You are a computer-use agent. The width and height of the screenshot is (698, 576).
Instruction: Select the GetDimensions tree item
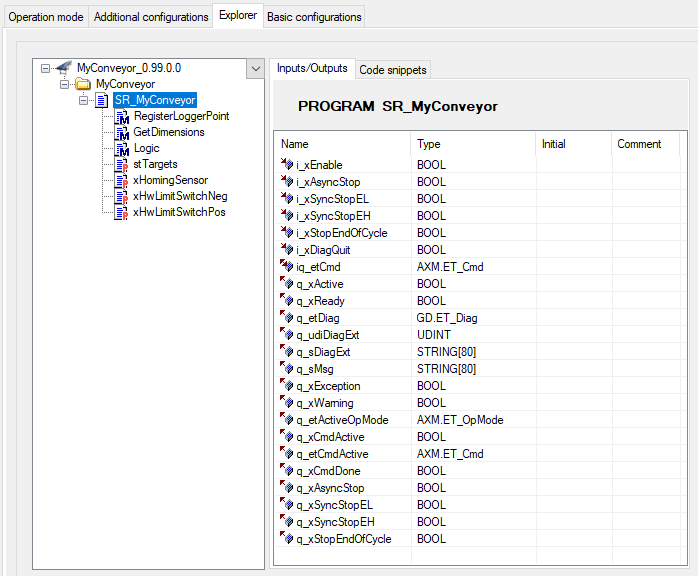click(169, 132)
